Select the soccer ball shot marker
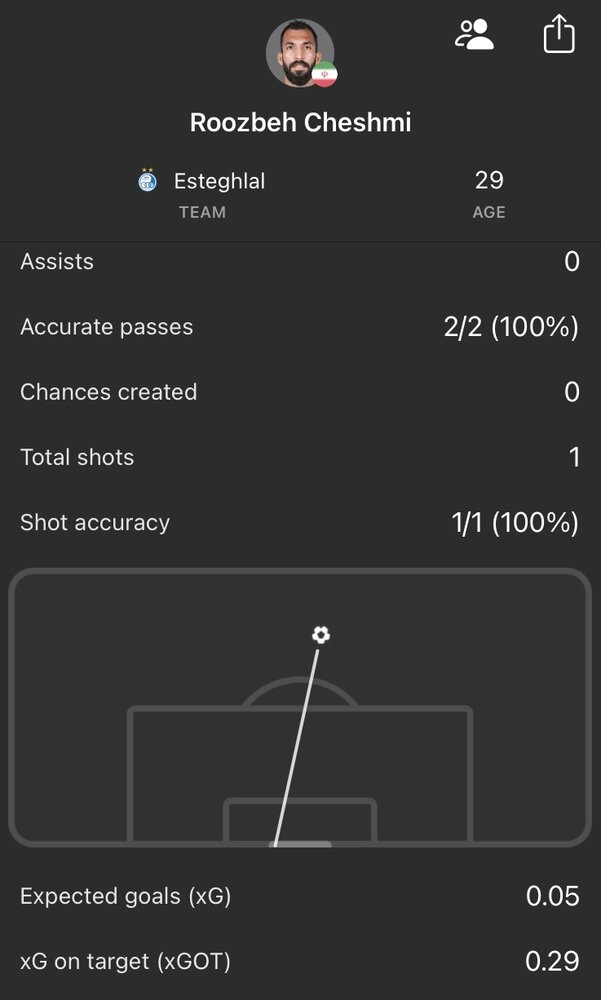 click(x=320, y=634)
